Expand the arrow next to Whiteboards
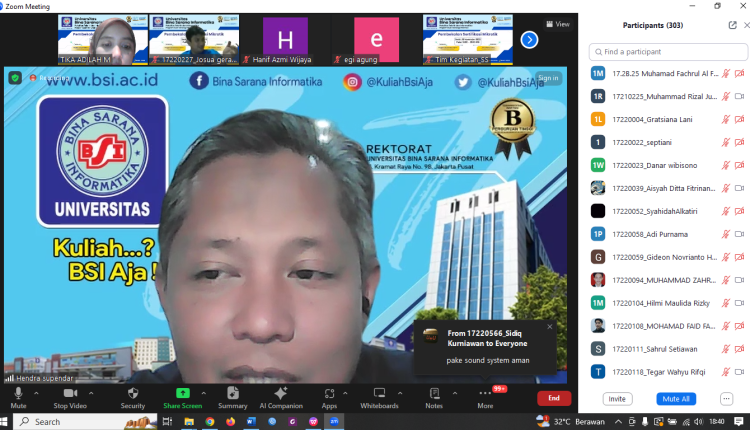The height and width of the screenshot is (430, 750). pyautogui.click(x=400, y=393)
